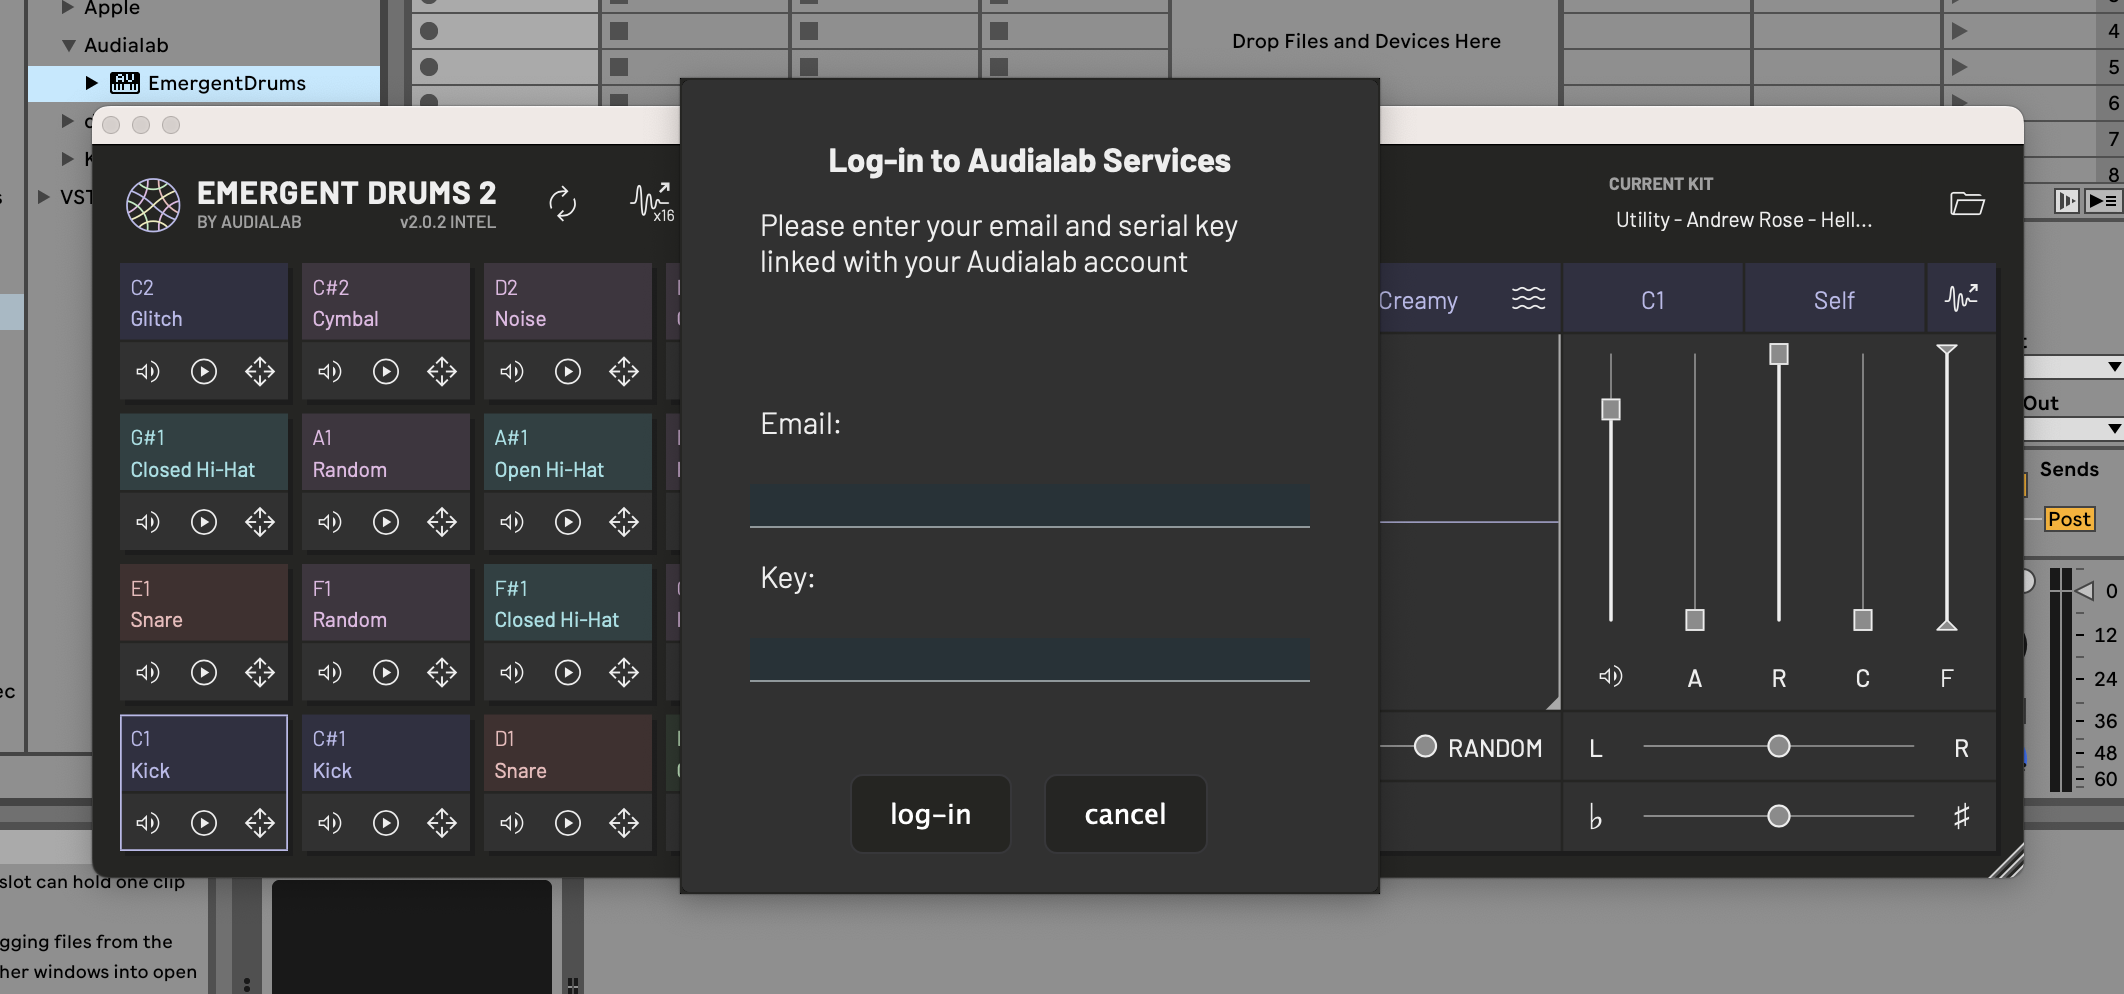Play the F1 Random pad

point(386,672)
